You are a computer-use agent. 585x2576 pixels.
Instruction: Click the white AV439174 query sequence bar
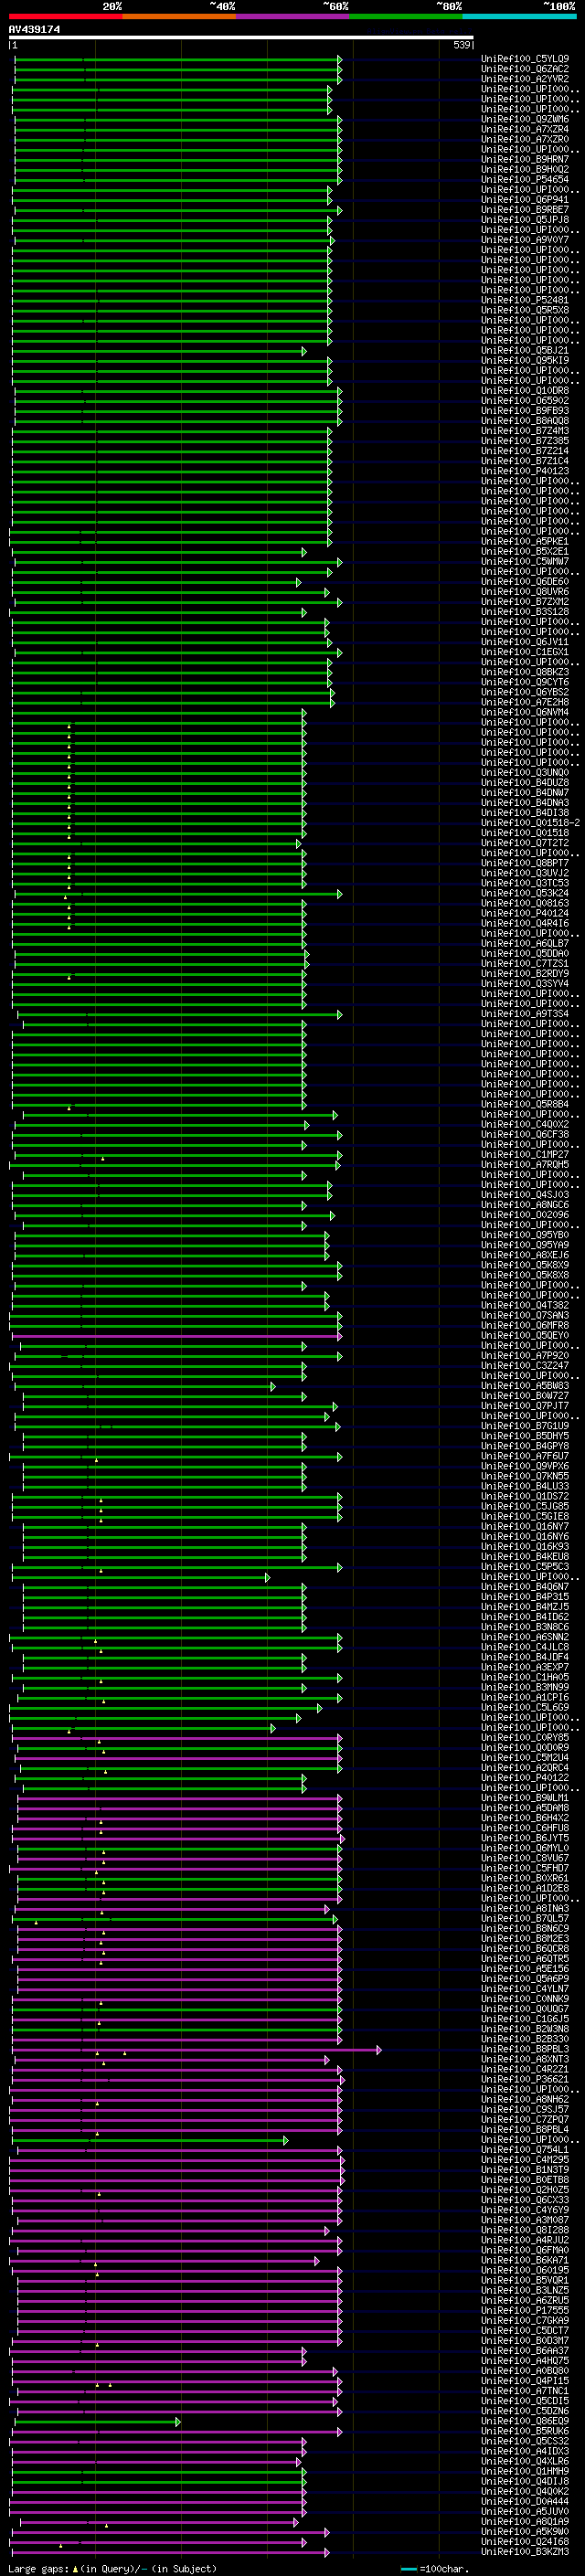click(241, 38)
